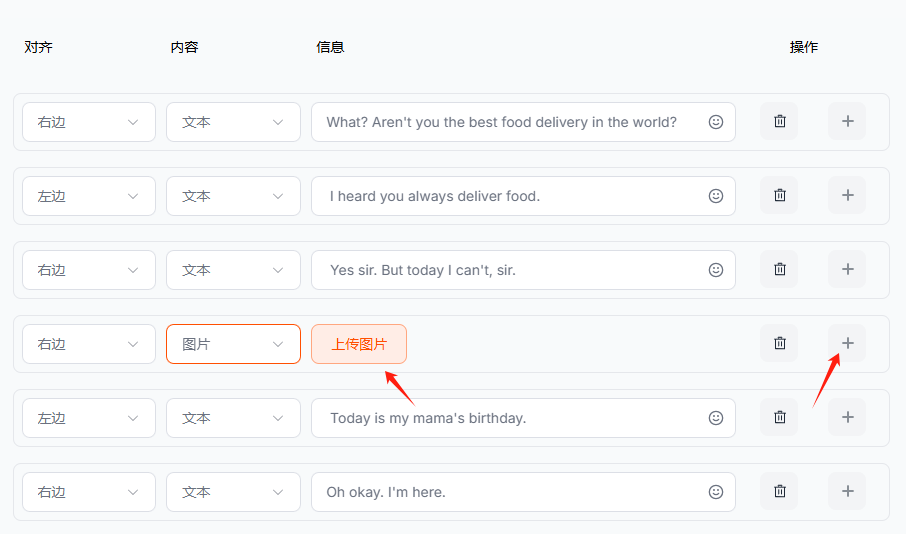Open emoji picker in "I heard you always" field
This screenshot has width=906, height=534.
[716, 196]
